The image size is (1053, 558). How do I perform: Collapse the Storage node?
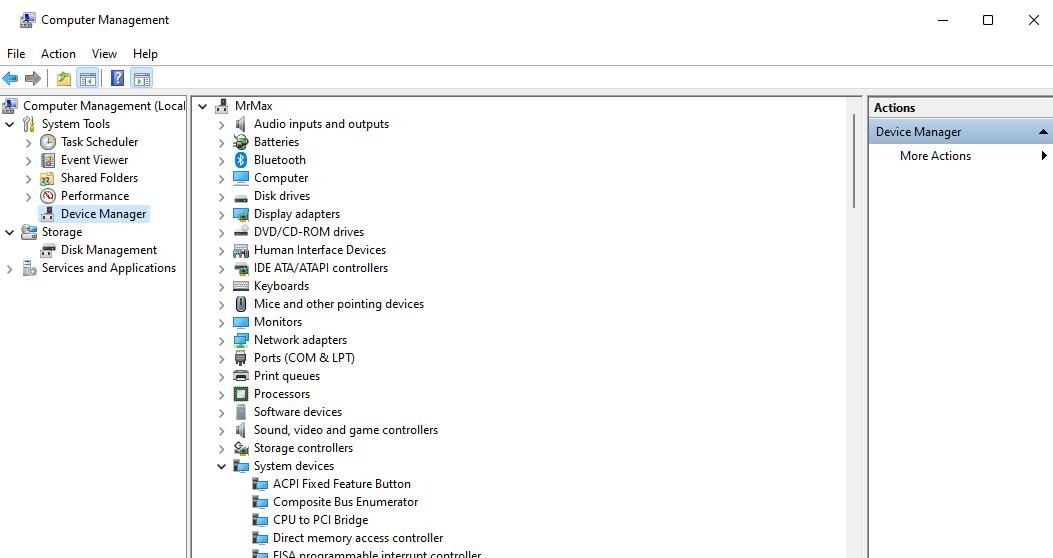click(9, 232)
